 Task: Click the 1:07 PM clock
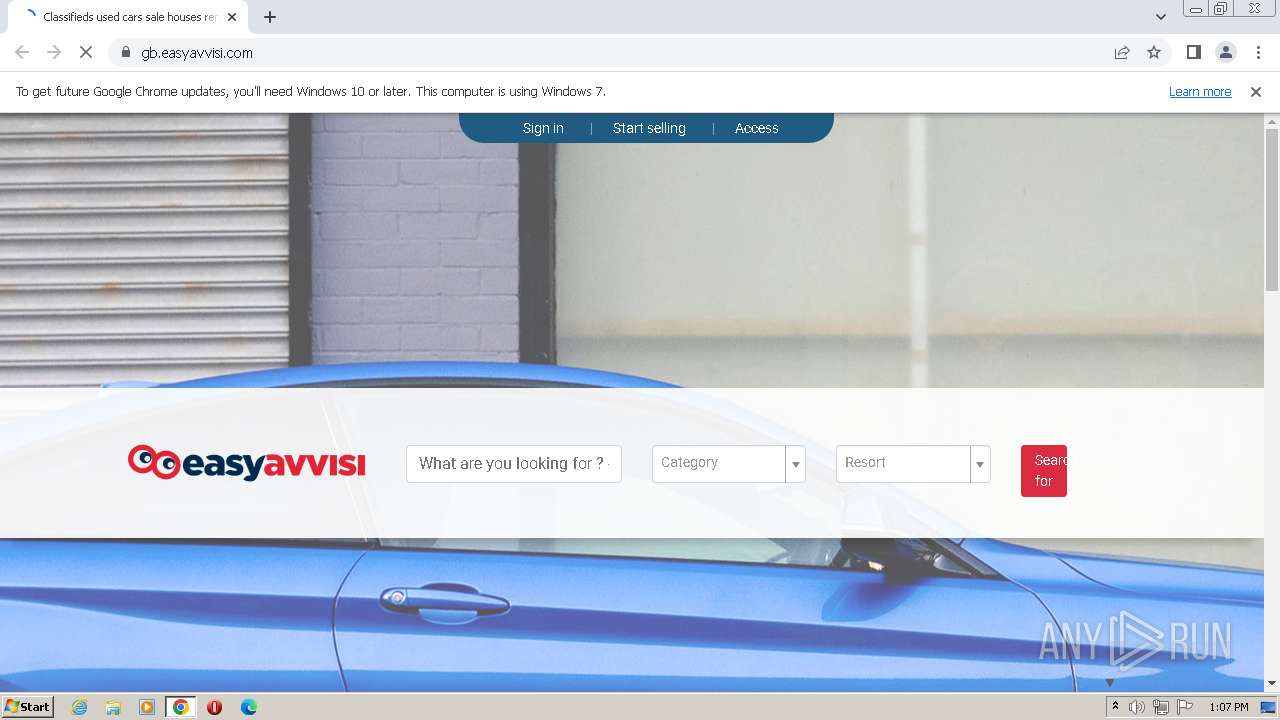pos(1228,707)
